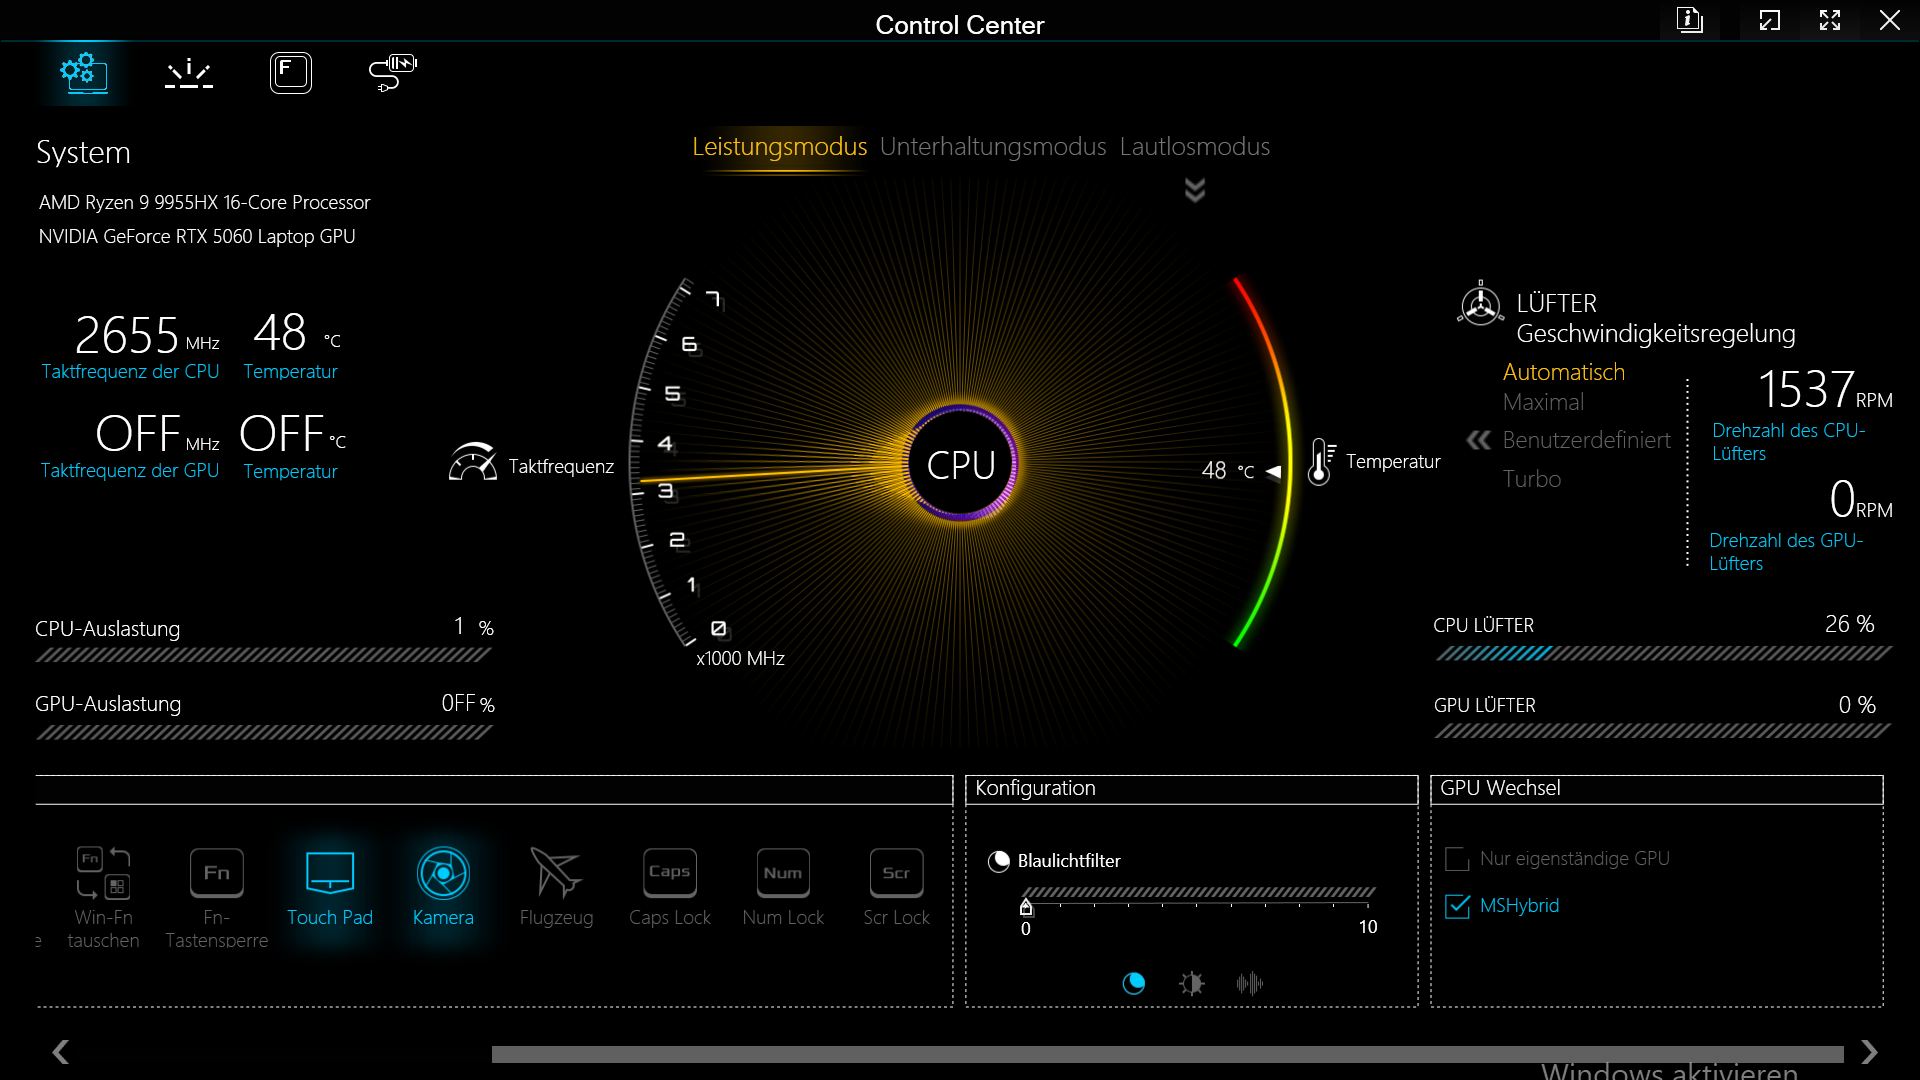Toggle the Kamera button
Image resolution: width=1920 pixels, height=1080 pixels.
[x=443, y=873]
